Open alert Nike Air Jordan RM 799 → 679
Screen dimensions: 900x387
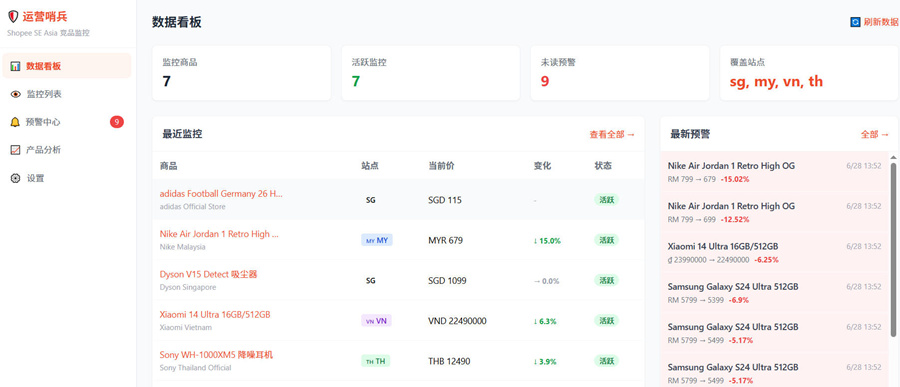point(775,172)
